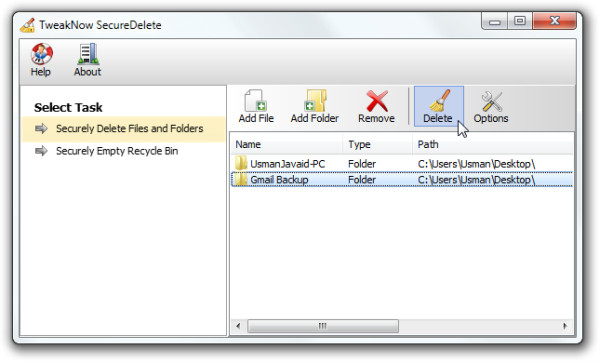Screen dimensions: 600x362
Task: Click the UsmanJavaid-PC folder icon
Action: click(x=241, y=163)
